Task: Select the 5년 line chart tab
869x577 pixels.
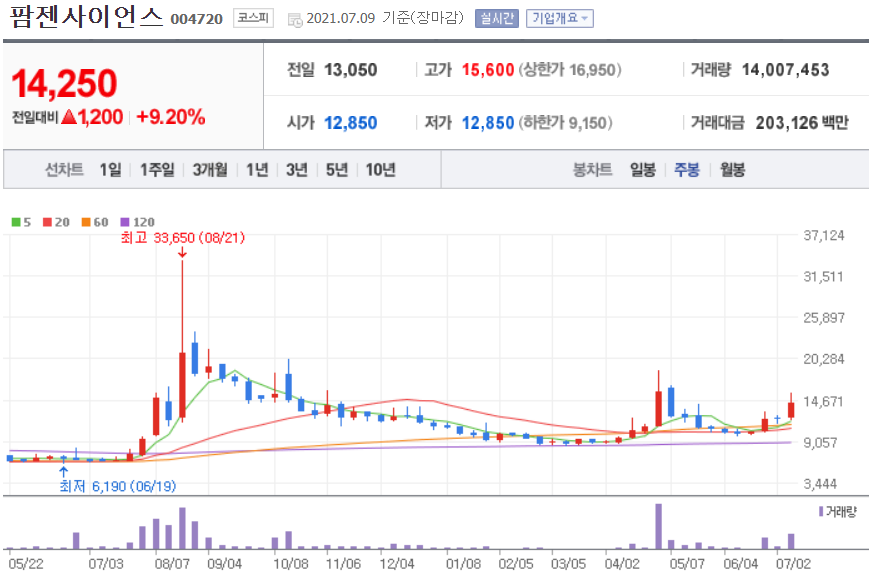Action: 336,170
